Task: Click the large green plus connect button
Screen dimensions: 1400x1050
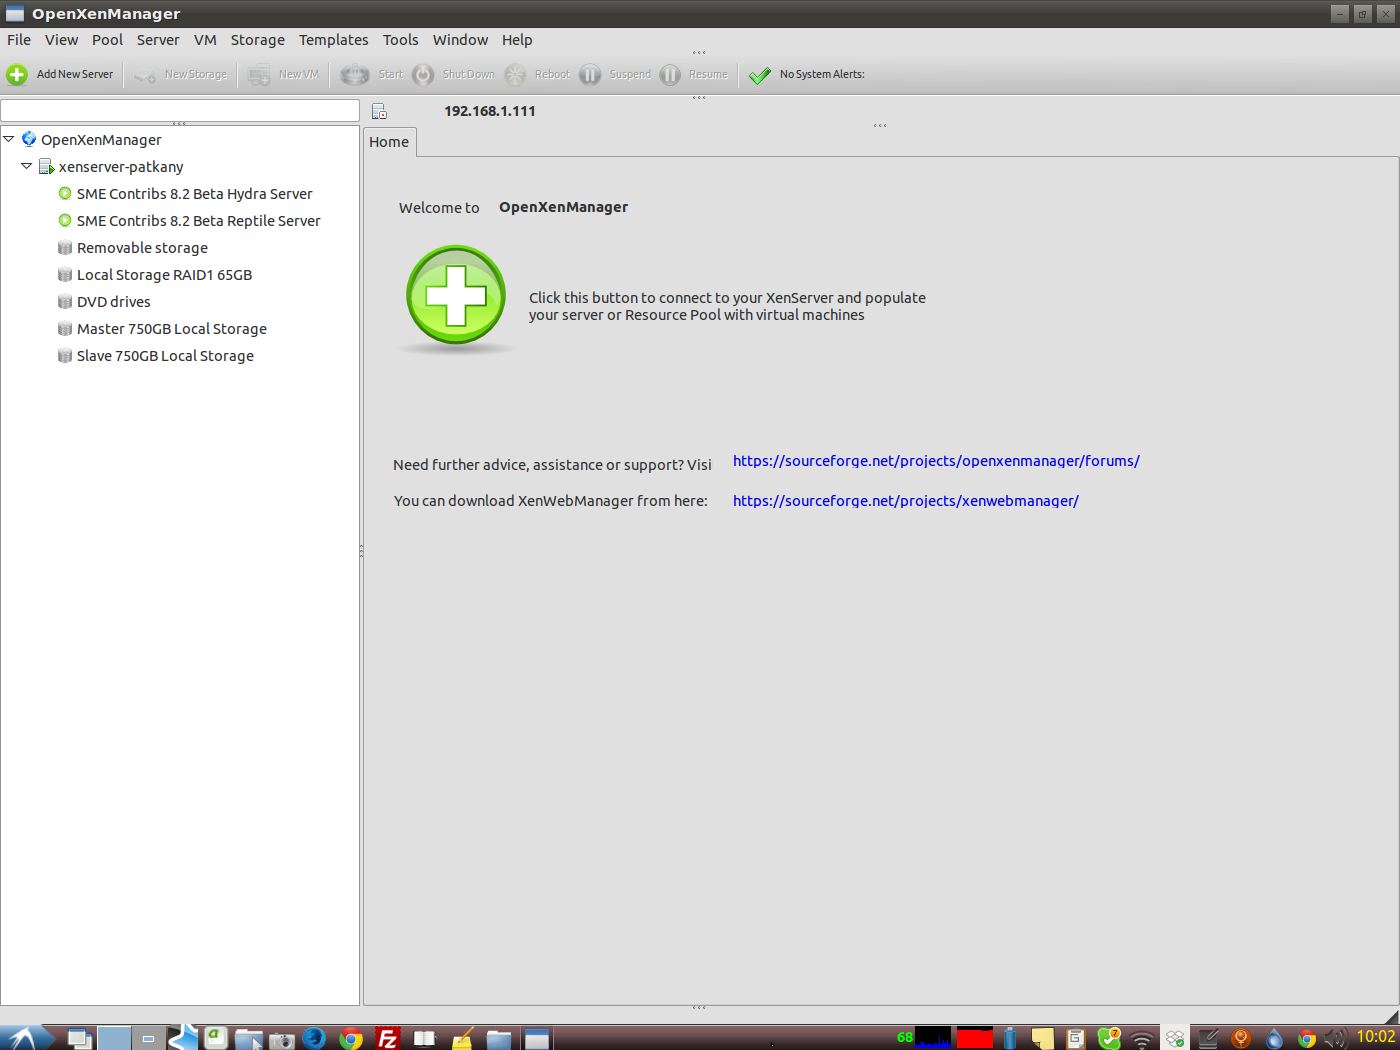Action: 456,296
